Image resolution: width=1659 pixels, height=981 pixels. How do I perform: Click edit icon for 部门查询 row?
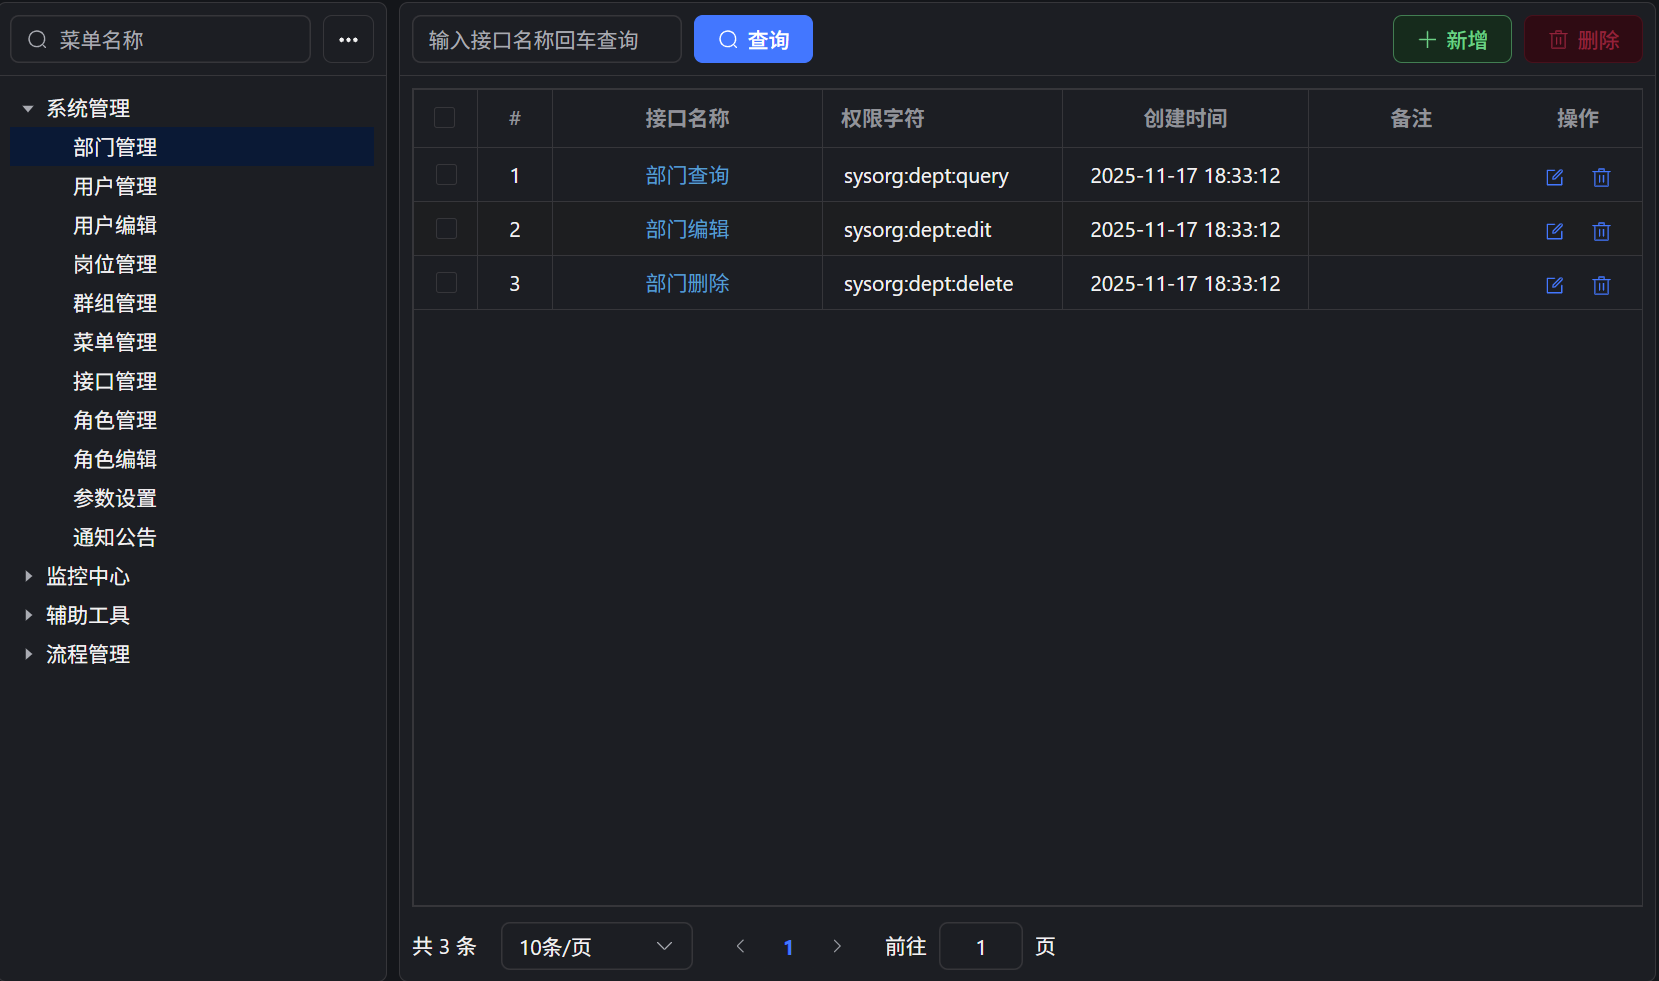point(1554,177)
